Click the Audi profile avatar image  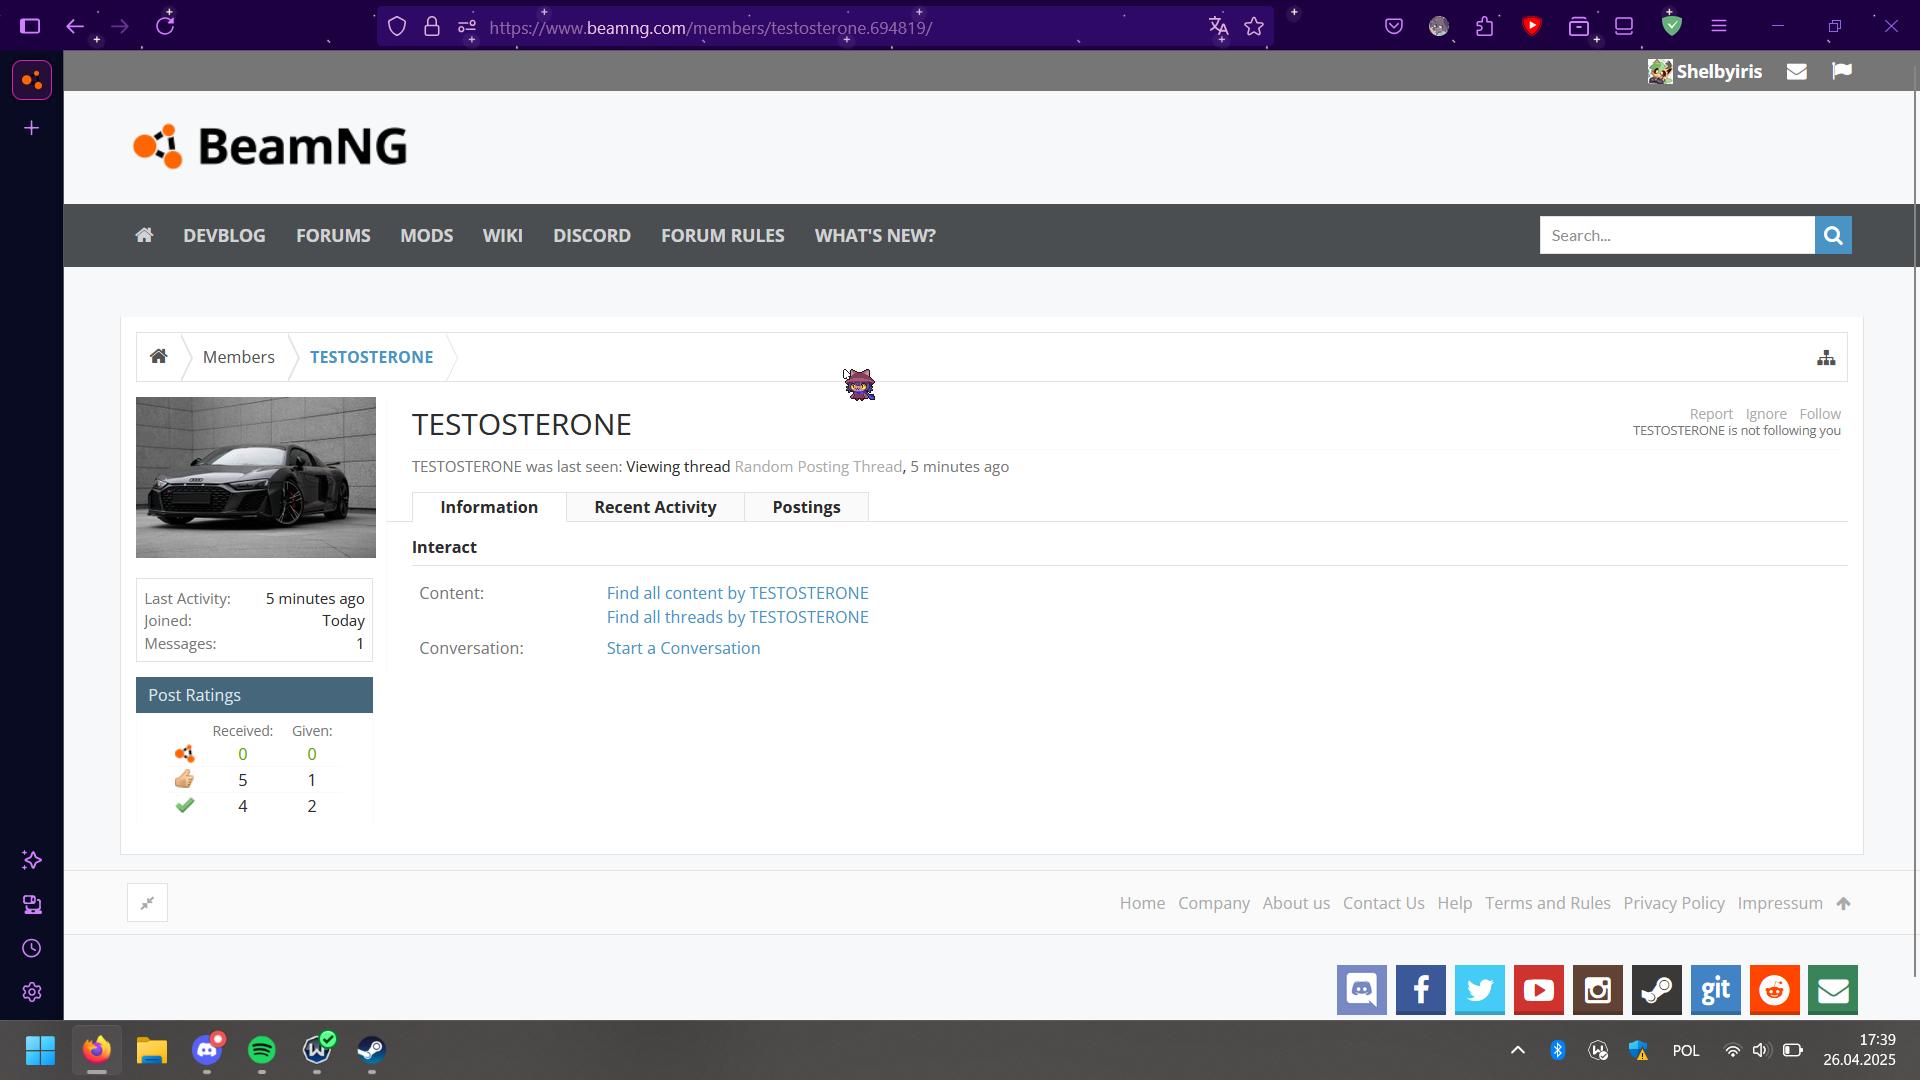pos(256,477)
